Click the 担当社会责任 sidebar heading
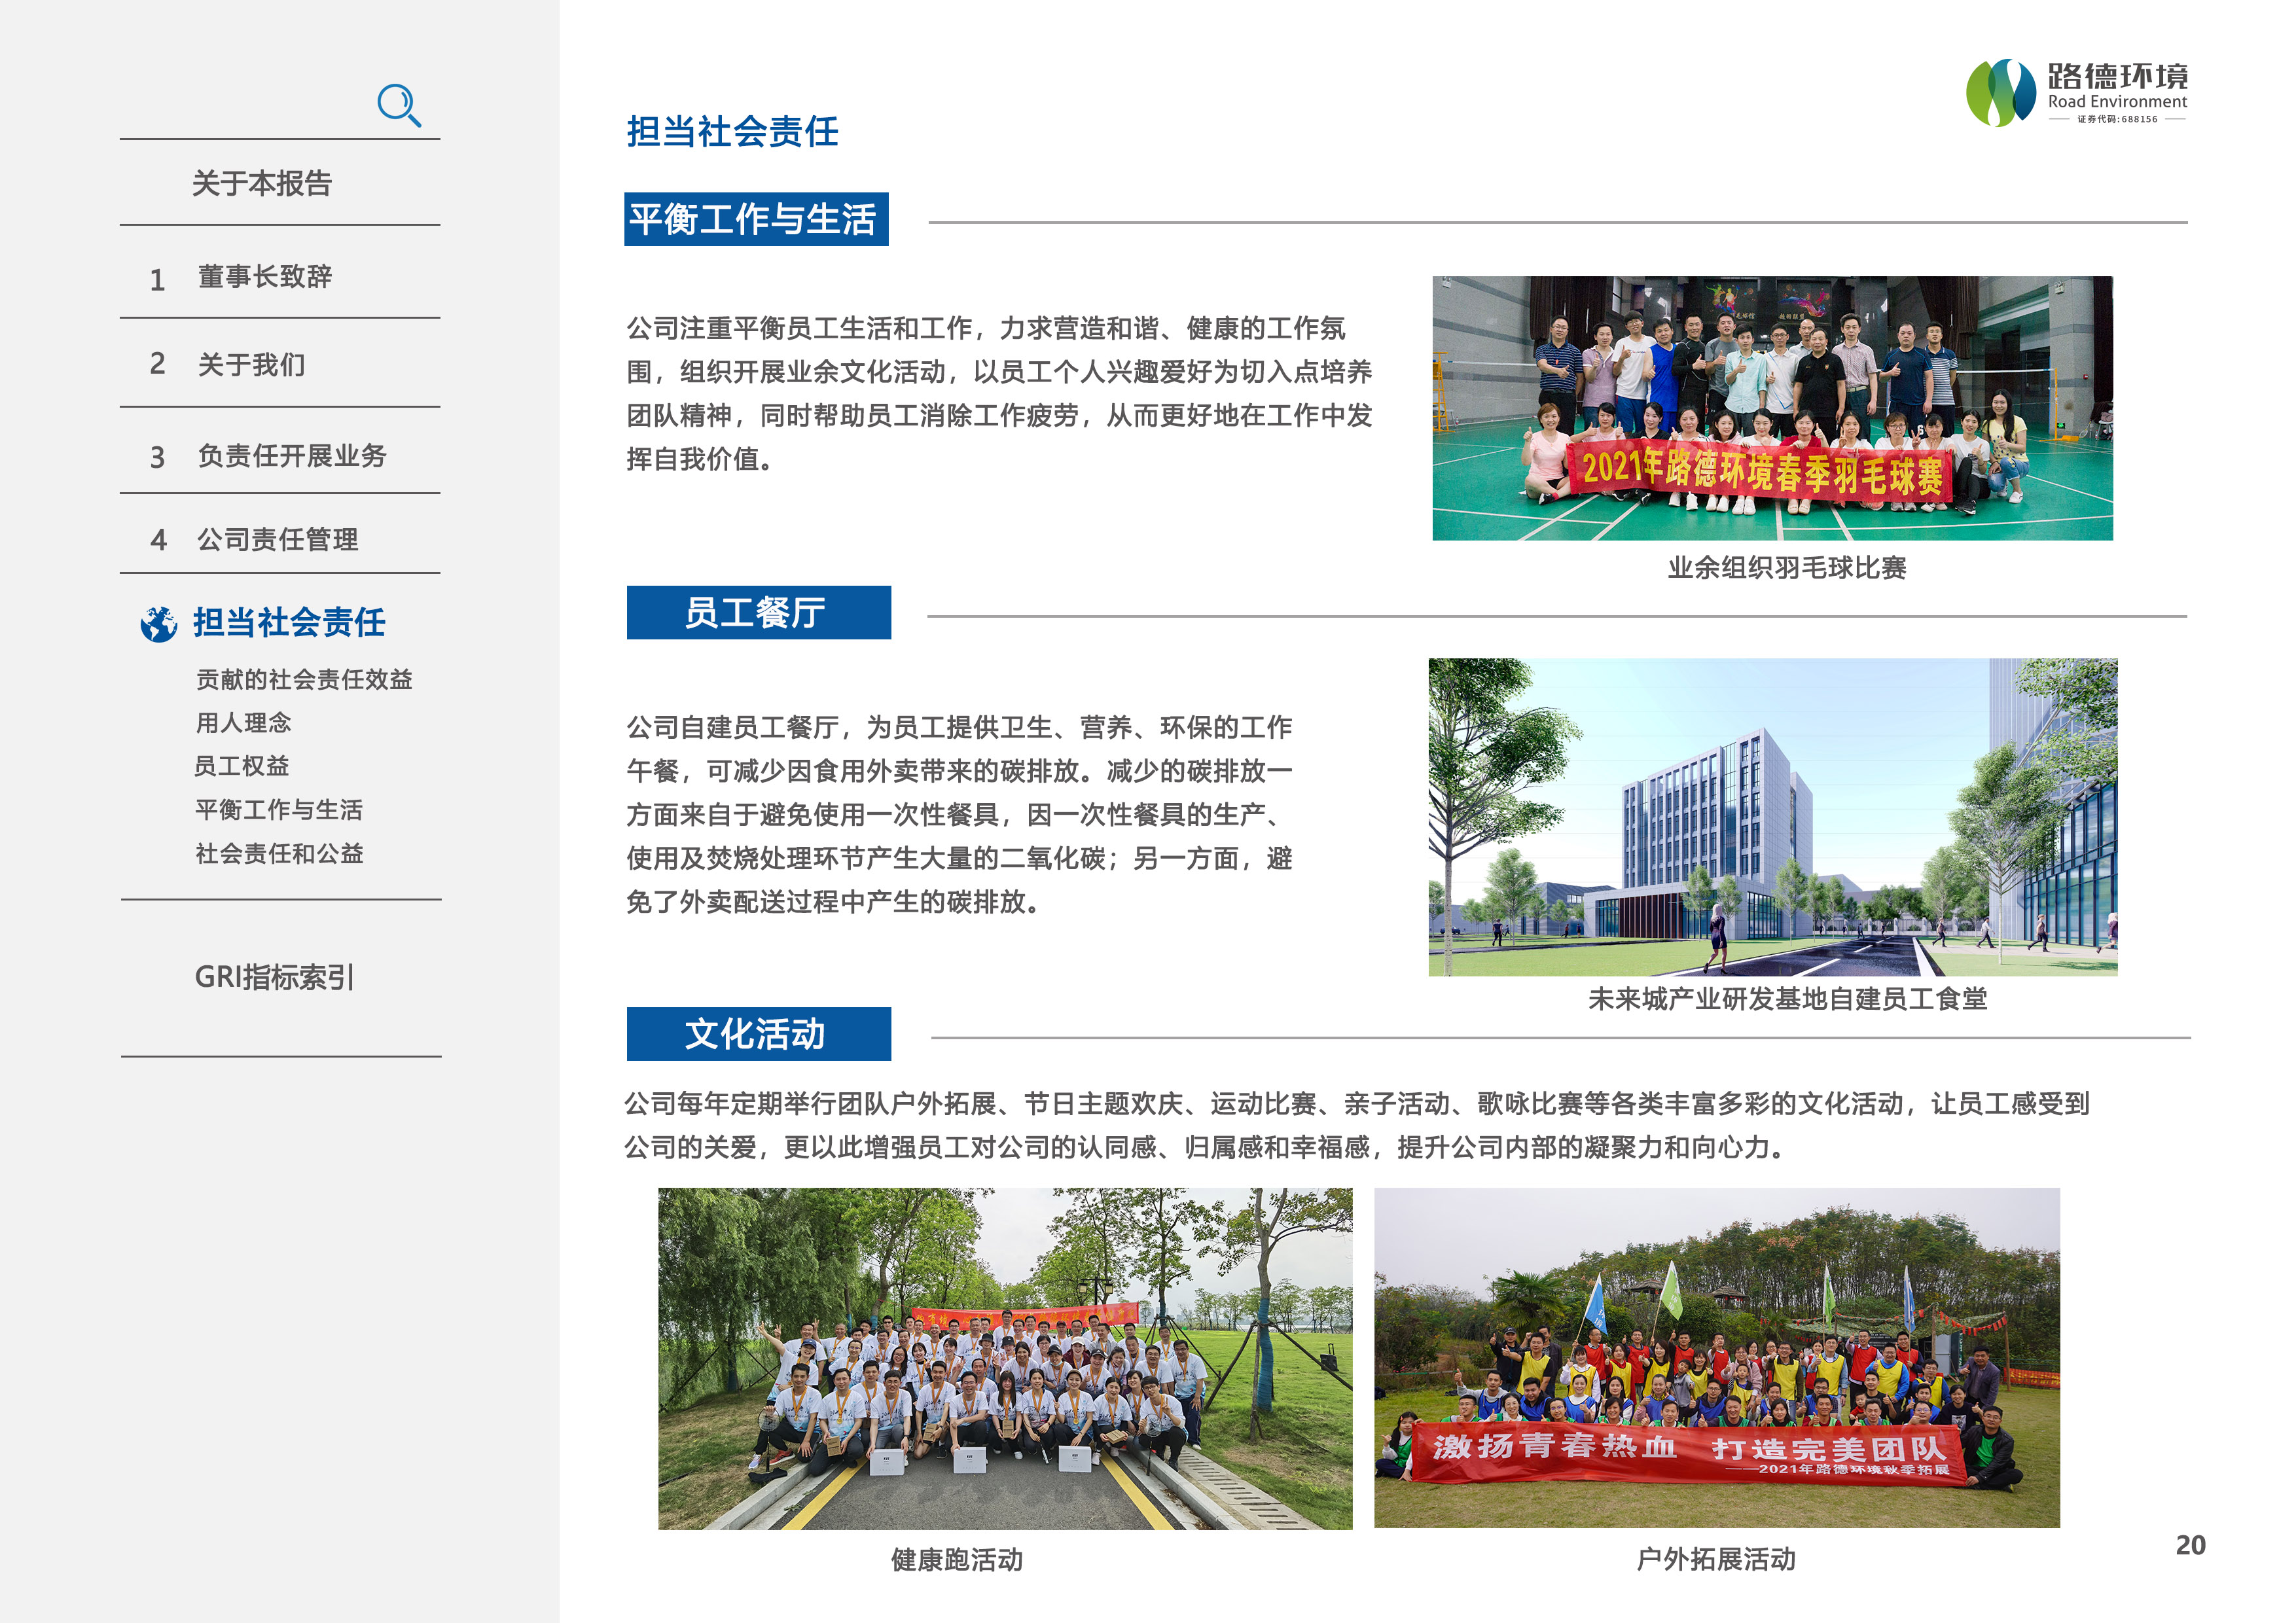The image size is (2296, 1623). (x=289, y=622)
